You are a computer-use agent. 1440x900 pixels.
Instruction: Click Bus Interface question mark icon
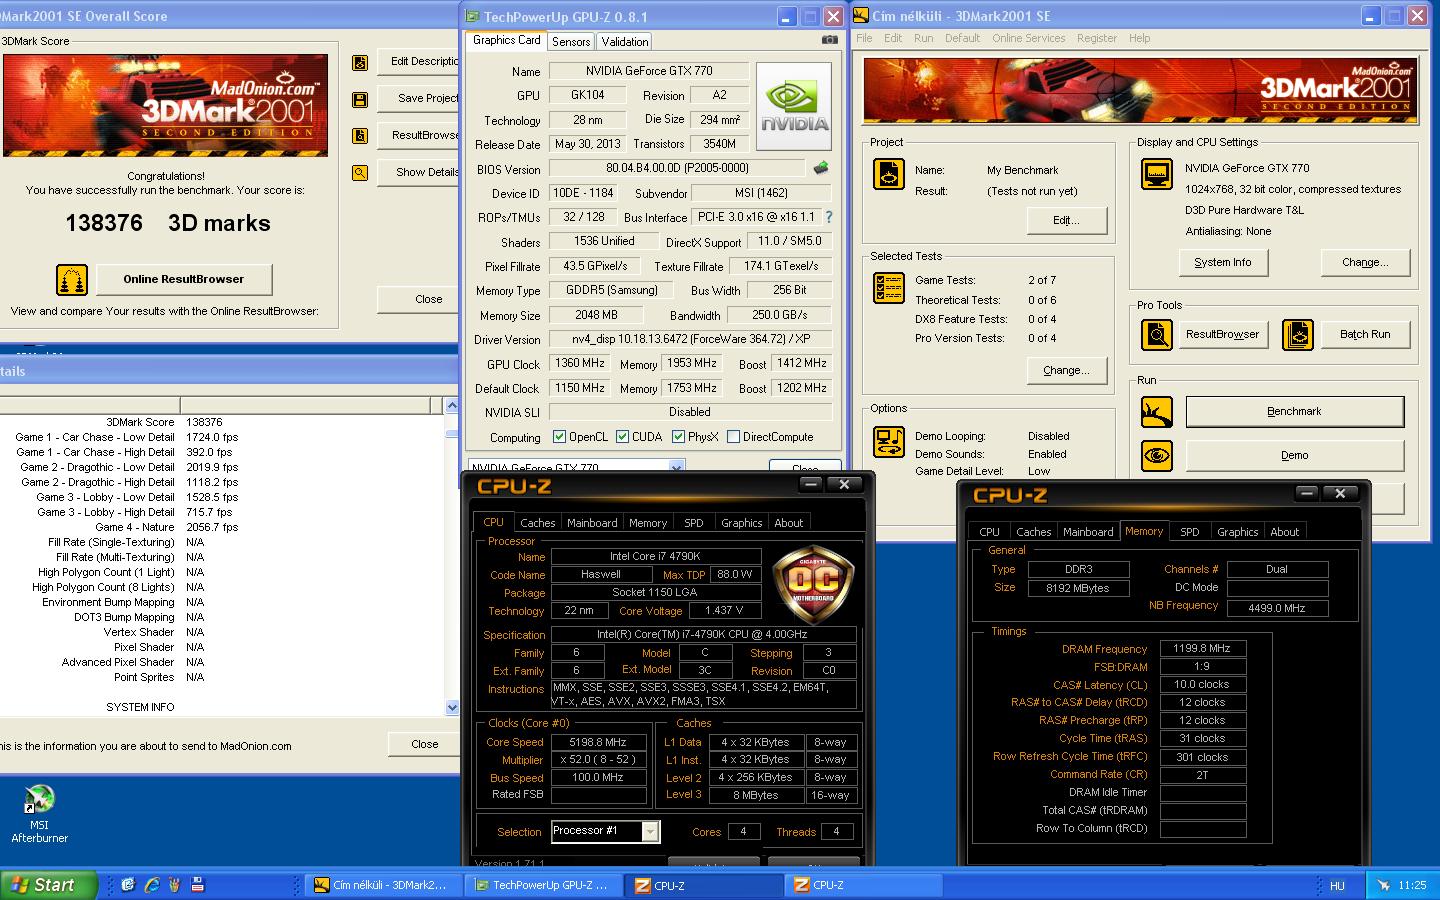[x=828, y=217]
